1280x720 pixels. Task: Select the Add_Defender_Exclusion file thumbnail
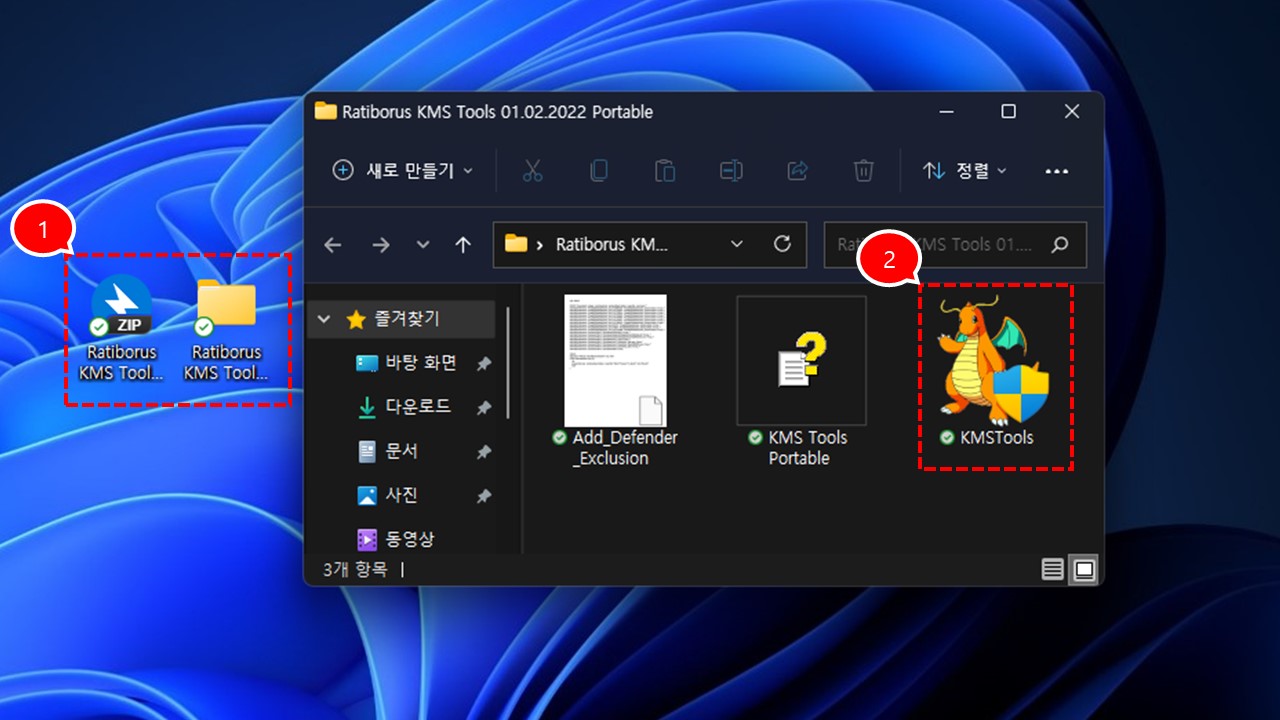tap(615, 360)
